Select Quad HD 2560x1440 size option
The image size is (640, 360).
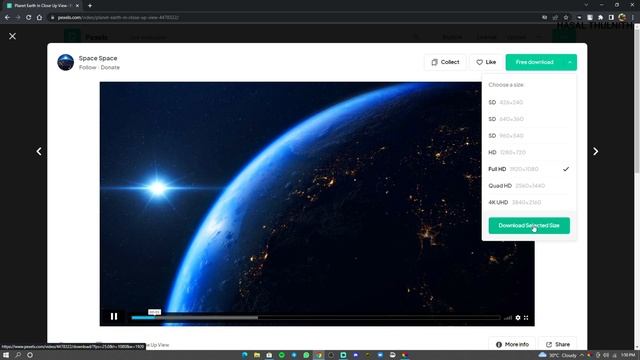(x=529, y=186)
